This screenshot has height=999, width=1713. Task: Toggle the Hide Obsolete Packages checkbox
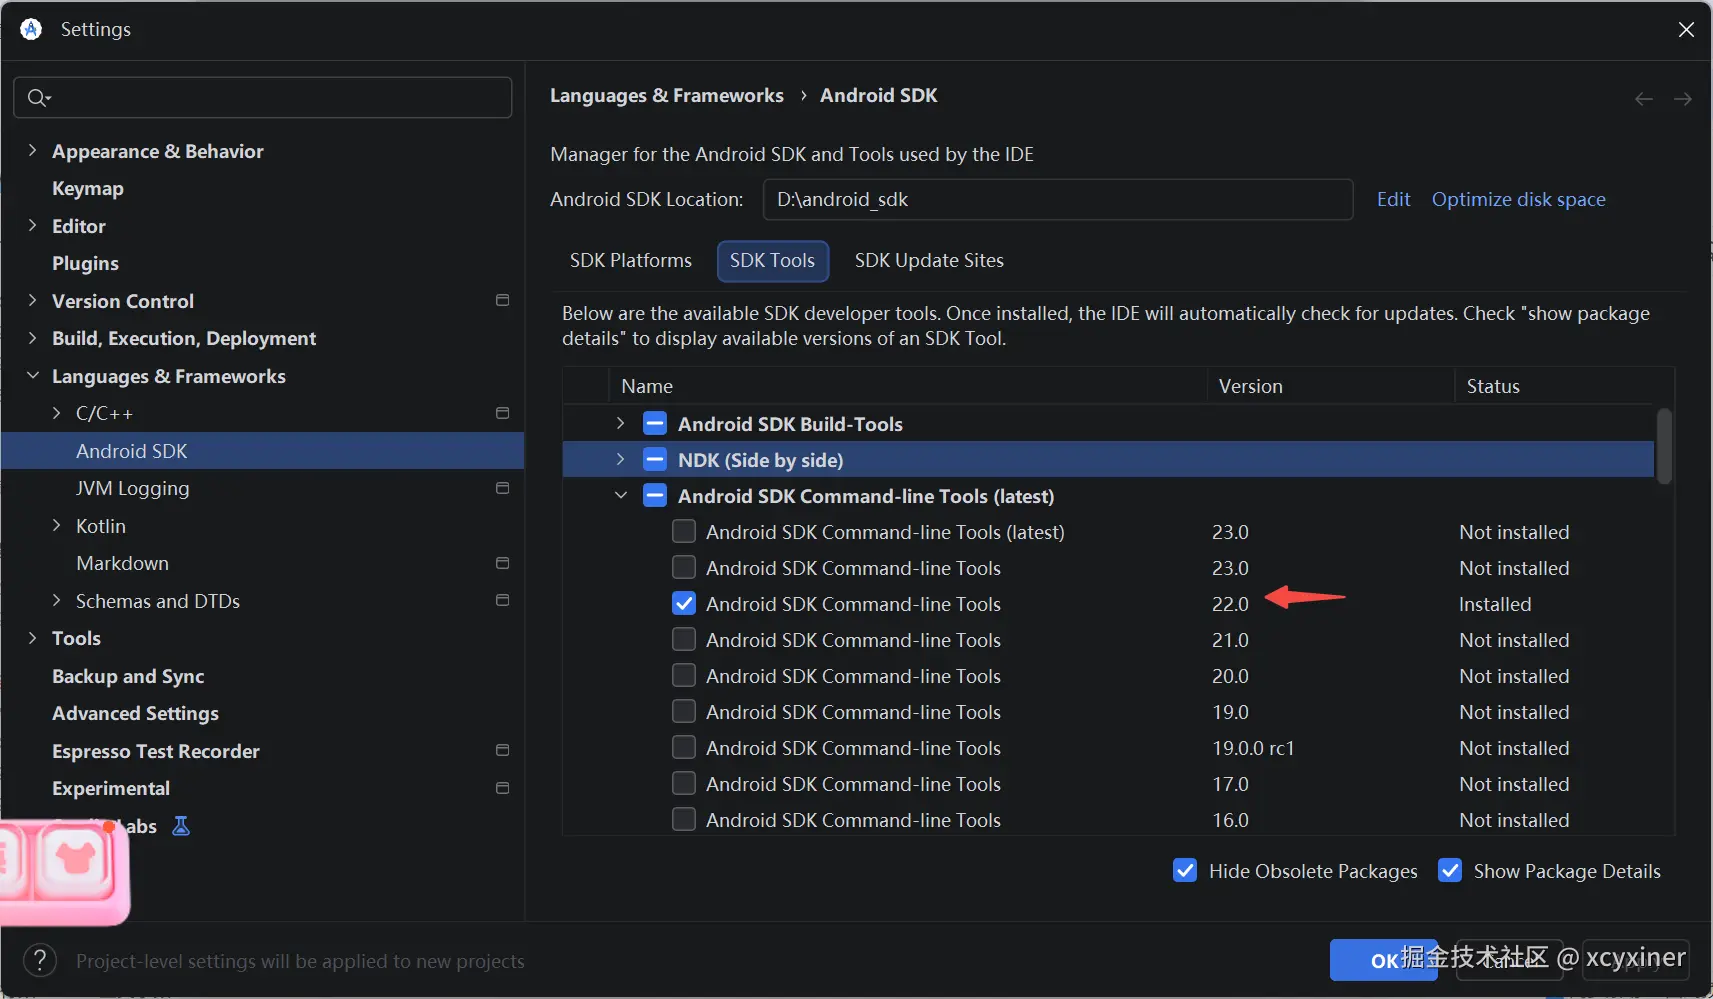point(1185,871)
